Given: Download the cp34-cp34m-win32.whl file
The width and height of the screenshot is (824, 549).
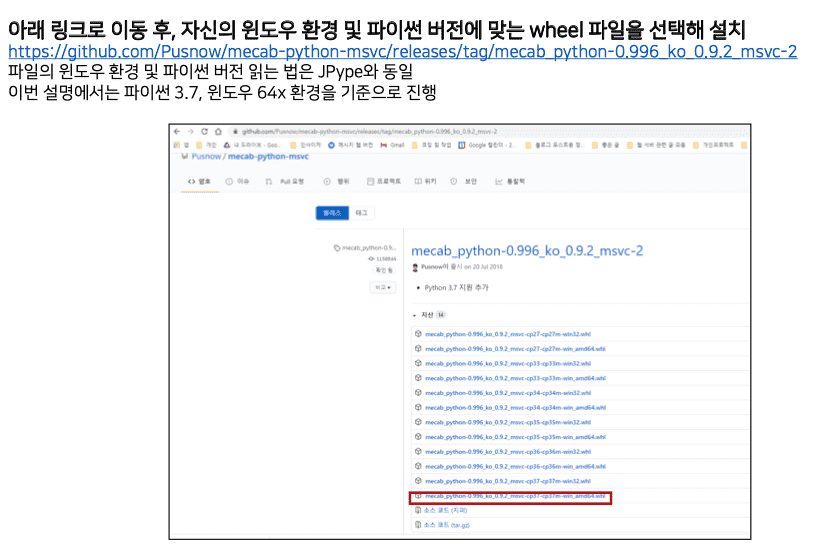Looking at the screenshot, I should (x=508, y=393).
